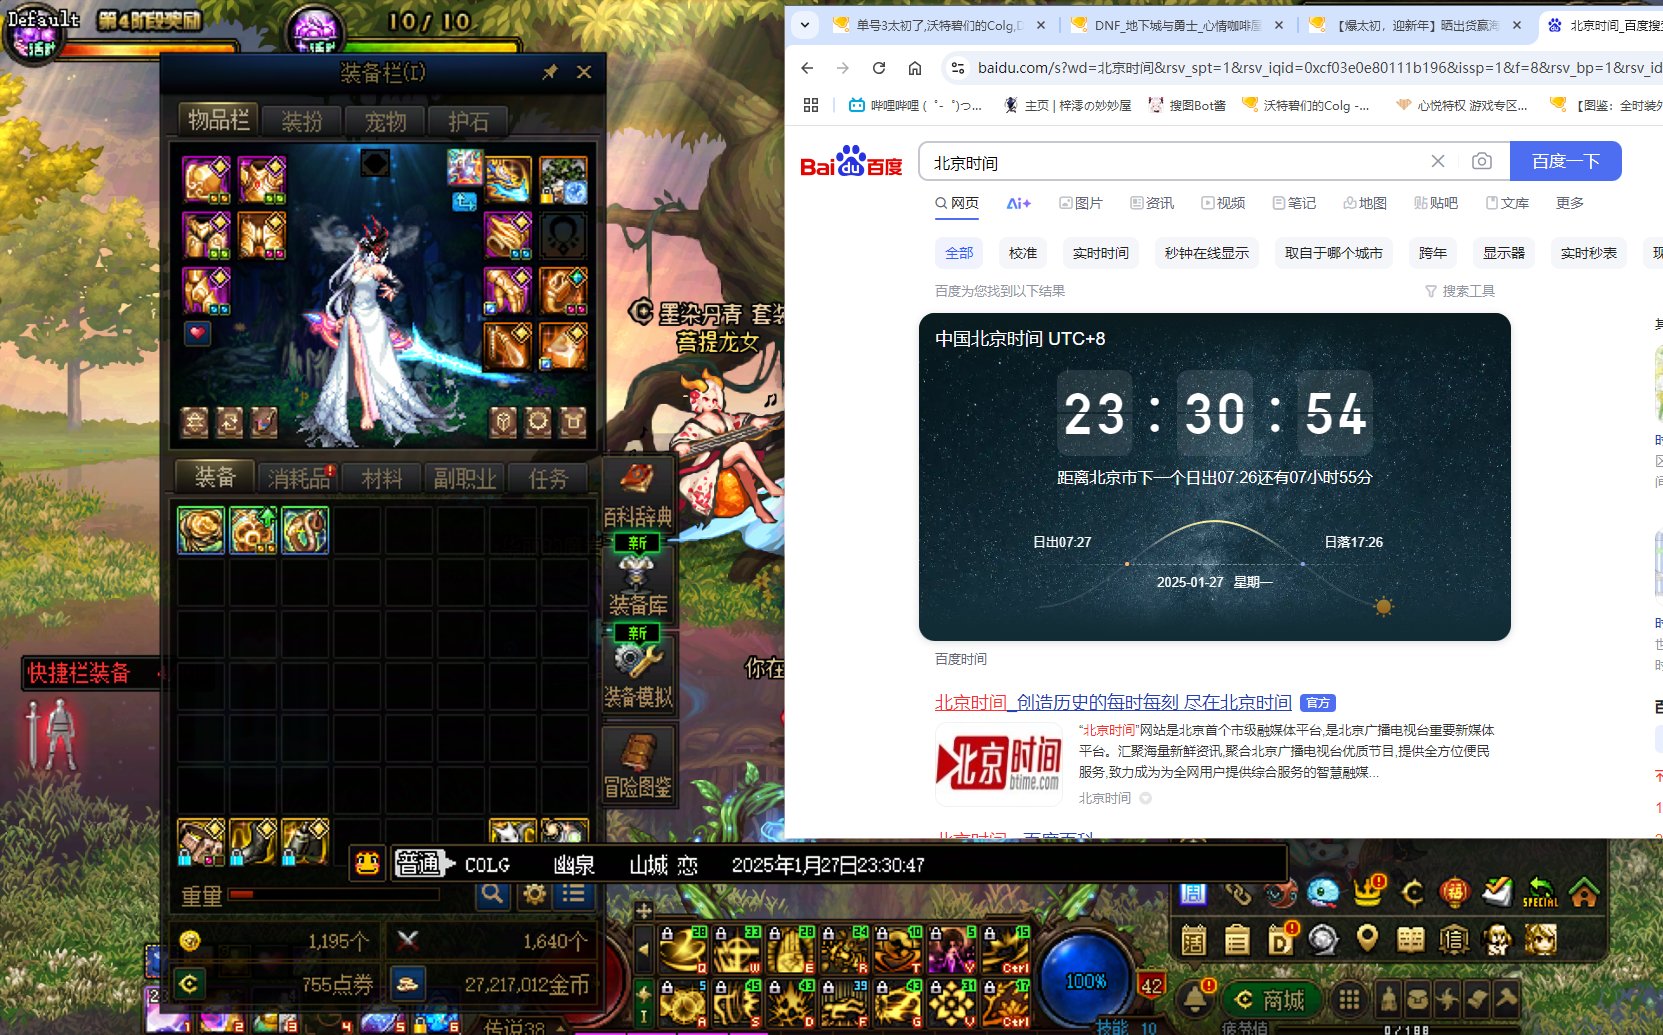Open the browser tab list dropdown arrow
Viewport: 1663px width, 1035px height.
click(805, 25)
